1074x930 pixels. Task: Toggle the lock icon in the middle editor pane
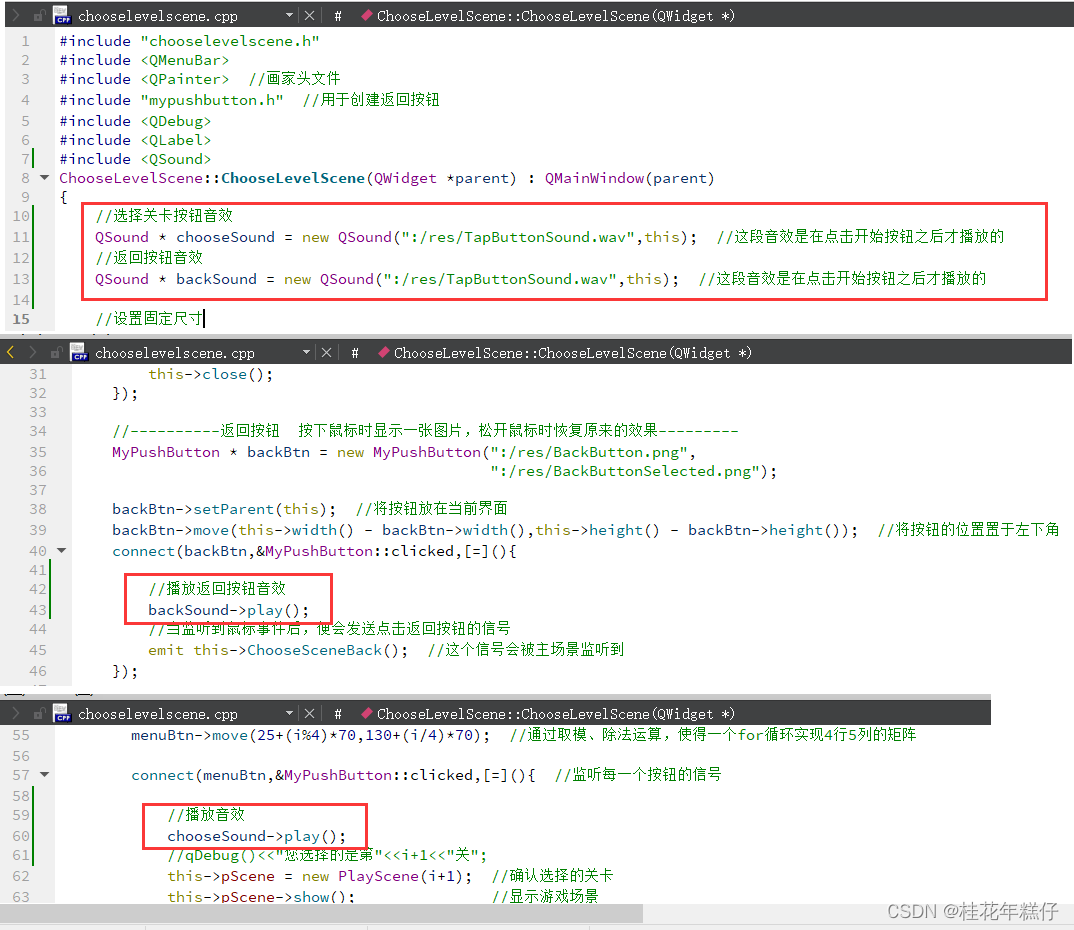[56, 353]
